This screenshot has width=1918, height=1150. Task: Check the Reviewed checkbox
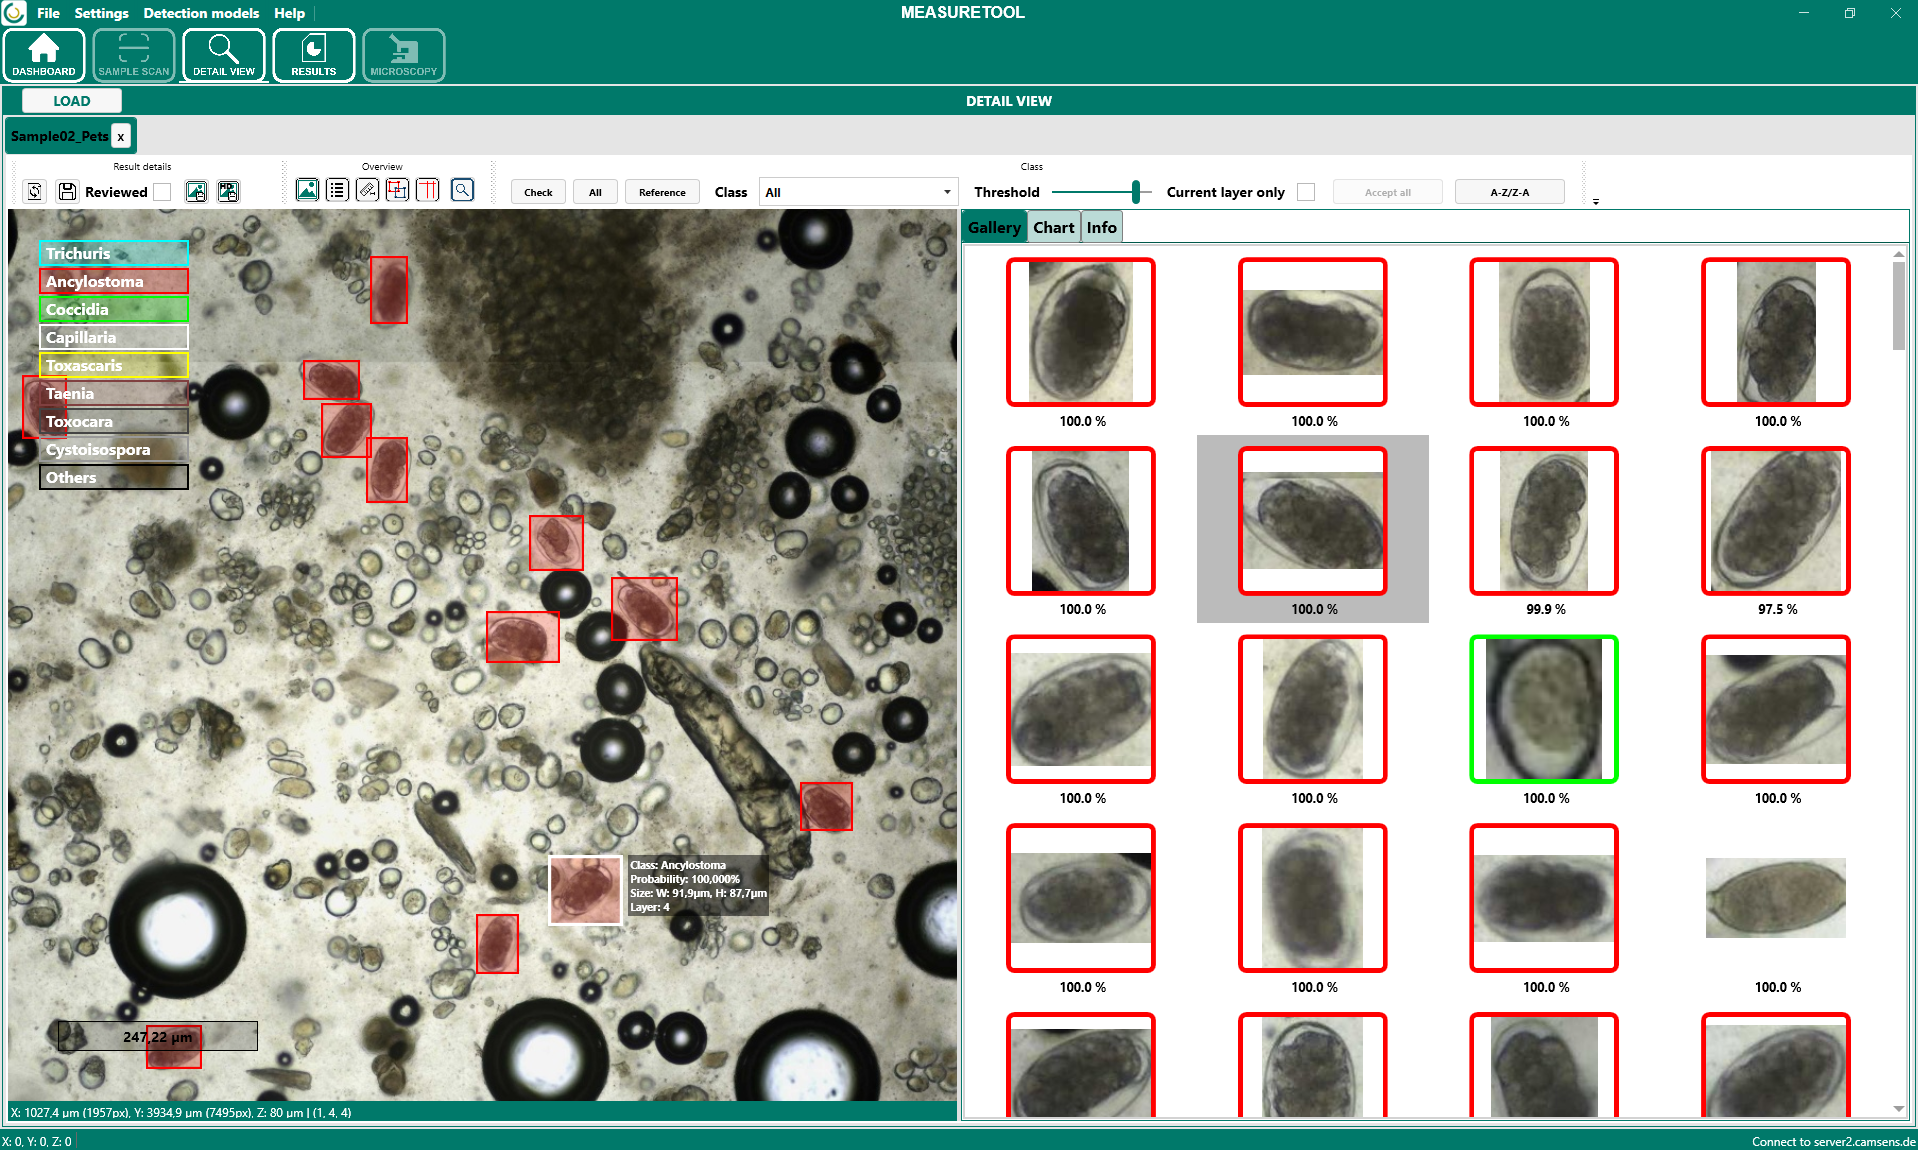tap(162, 192)
